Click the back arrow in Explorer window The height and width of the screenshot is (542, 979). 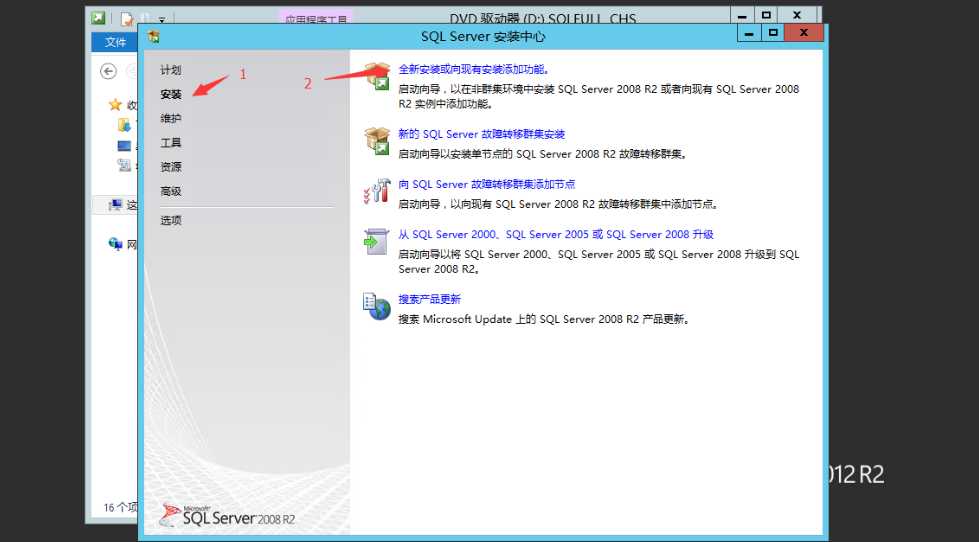click(x=108, y=71)
